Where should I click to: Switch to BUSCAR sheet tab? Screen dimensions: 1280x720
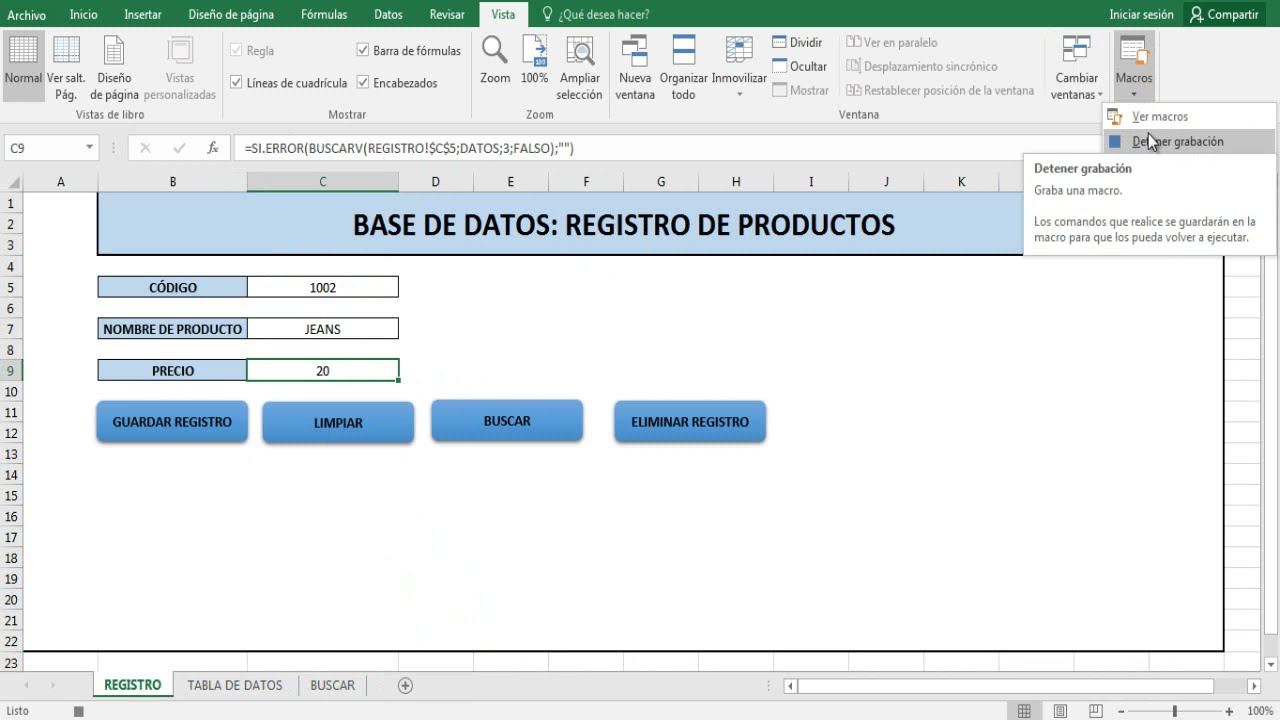click(x=333, y=685)
